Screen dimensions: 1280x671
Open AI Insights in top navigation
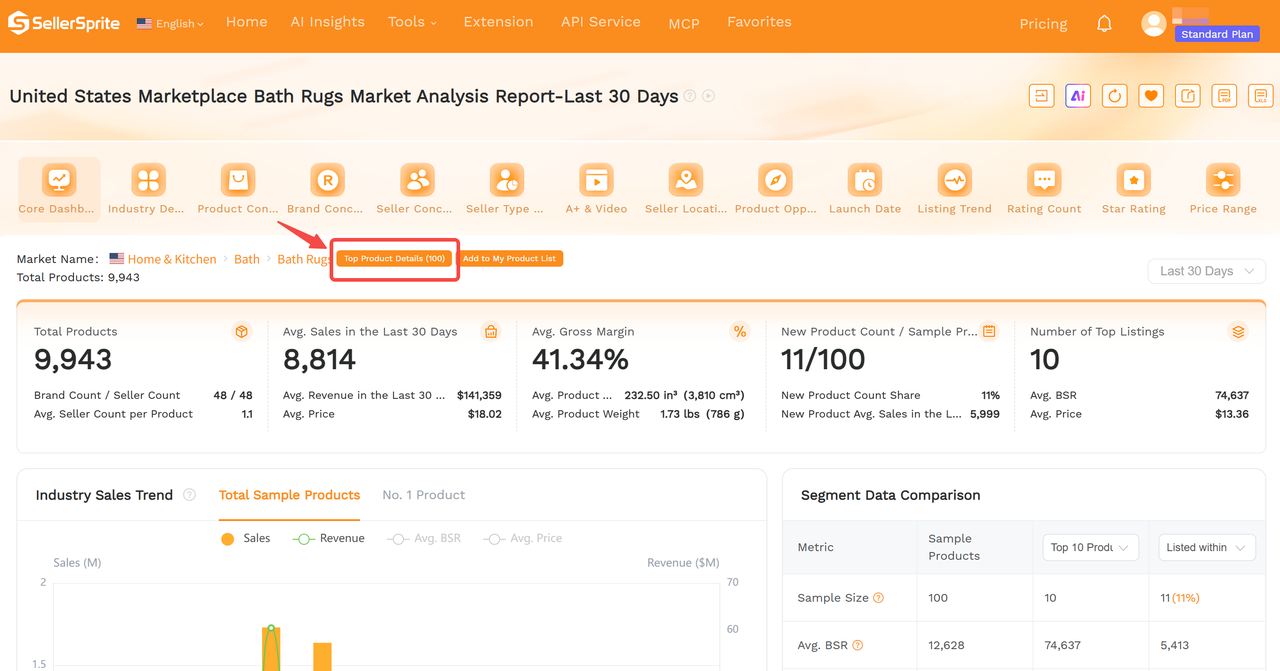327,22
